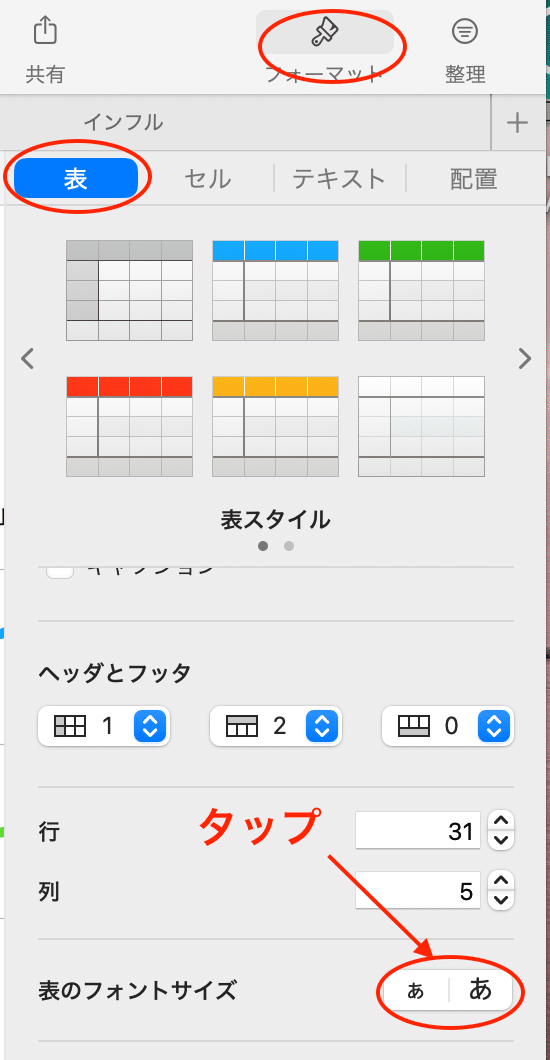
Task: Choose the red header table style
Action: (130, 427)
